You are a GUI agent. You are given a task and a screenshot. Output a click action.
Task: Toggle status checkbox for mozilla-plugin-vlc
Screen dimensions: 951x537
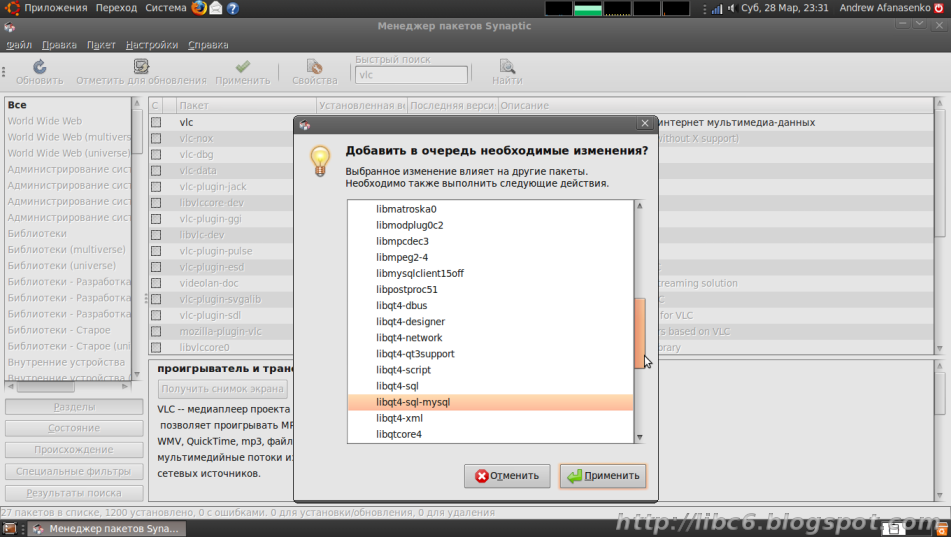pos(156,331)
